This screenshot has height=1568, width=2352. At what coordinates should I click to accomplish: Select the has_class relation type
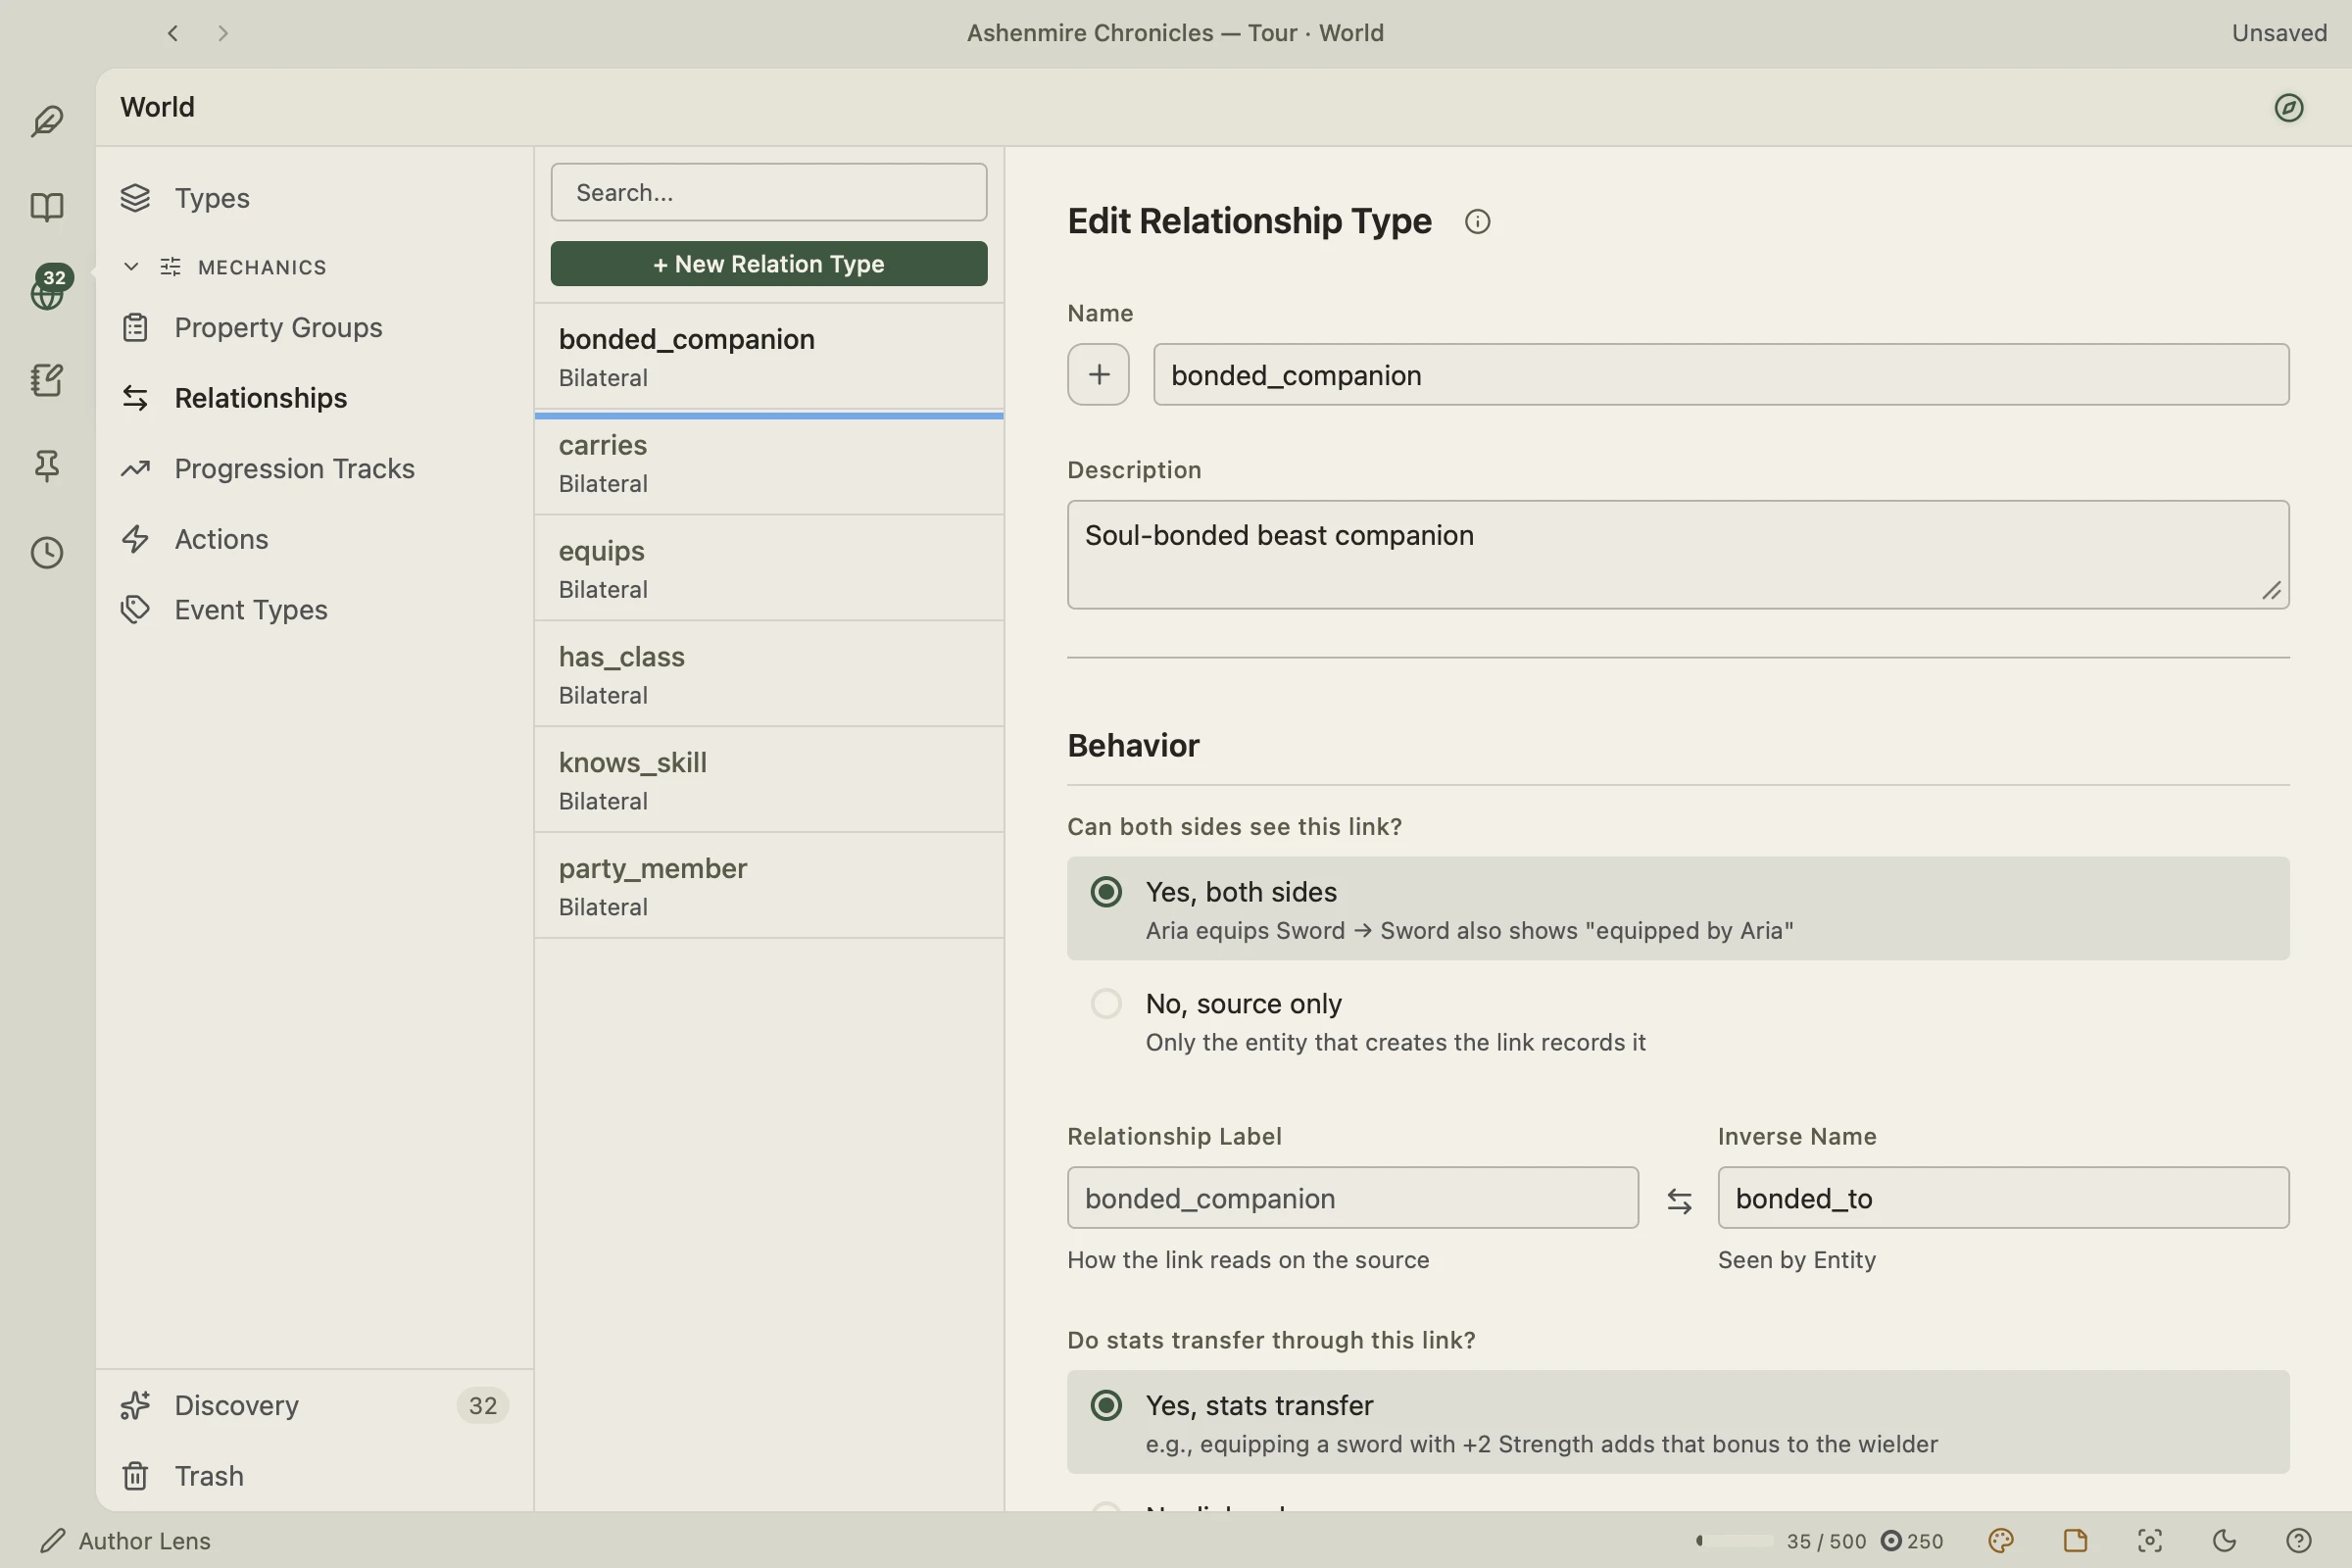(768, 674)
